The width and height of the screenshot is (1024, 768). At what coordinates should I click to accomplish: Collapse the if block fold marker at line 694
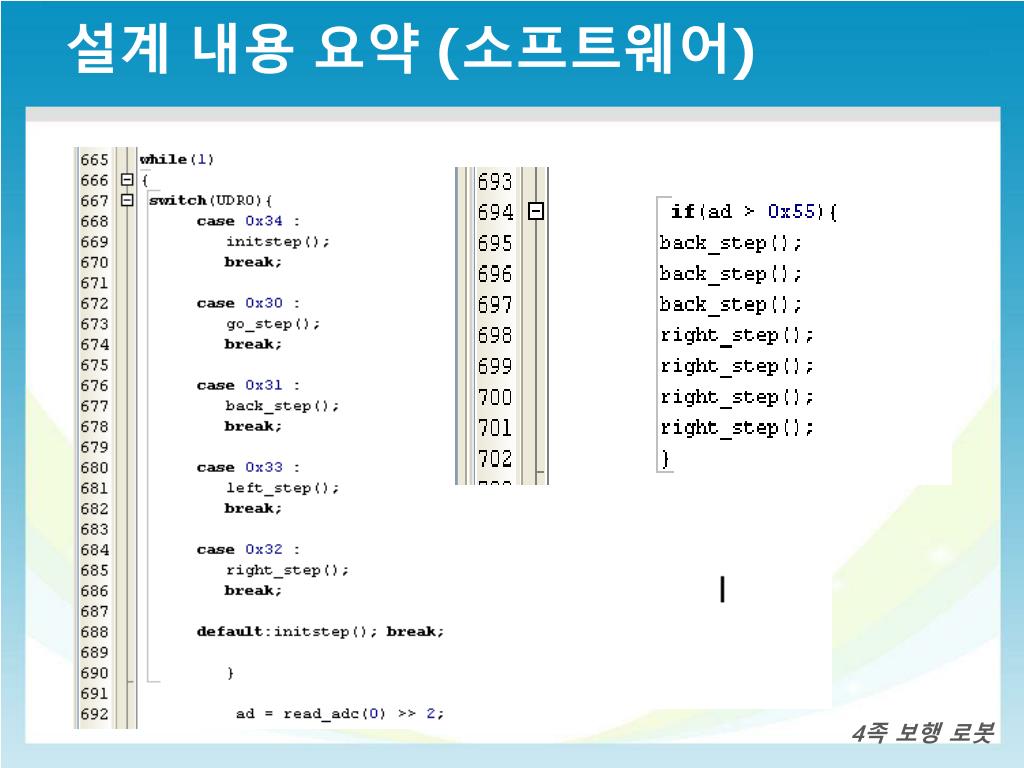coord(536,211)
